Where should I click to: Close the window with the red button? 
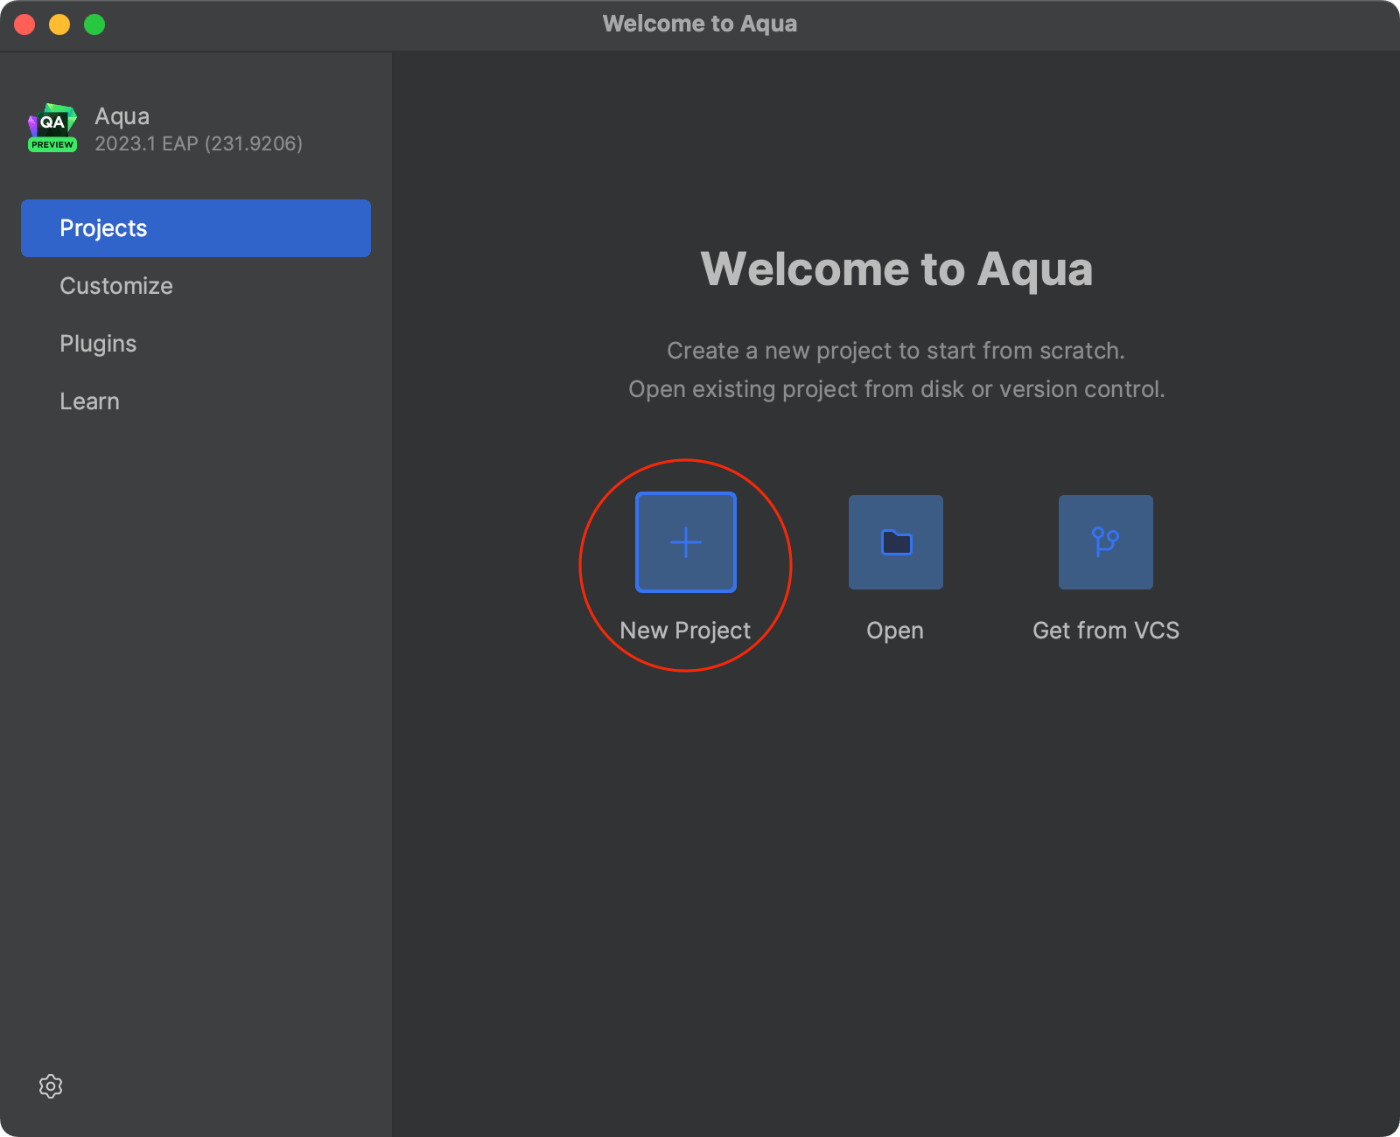coord(25,25)
